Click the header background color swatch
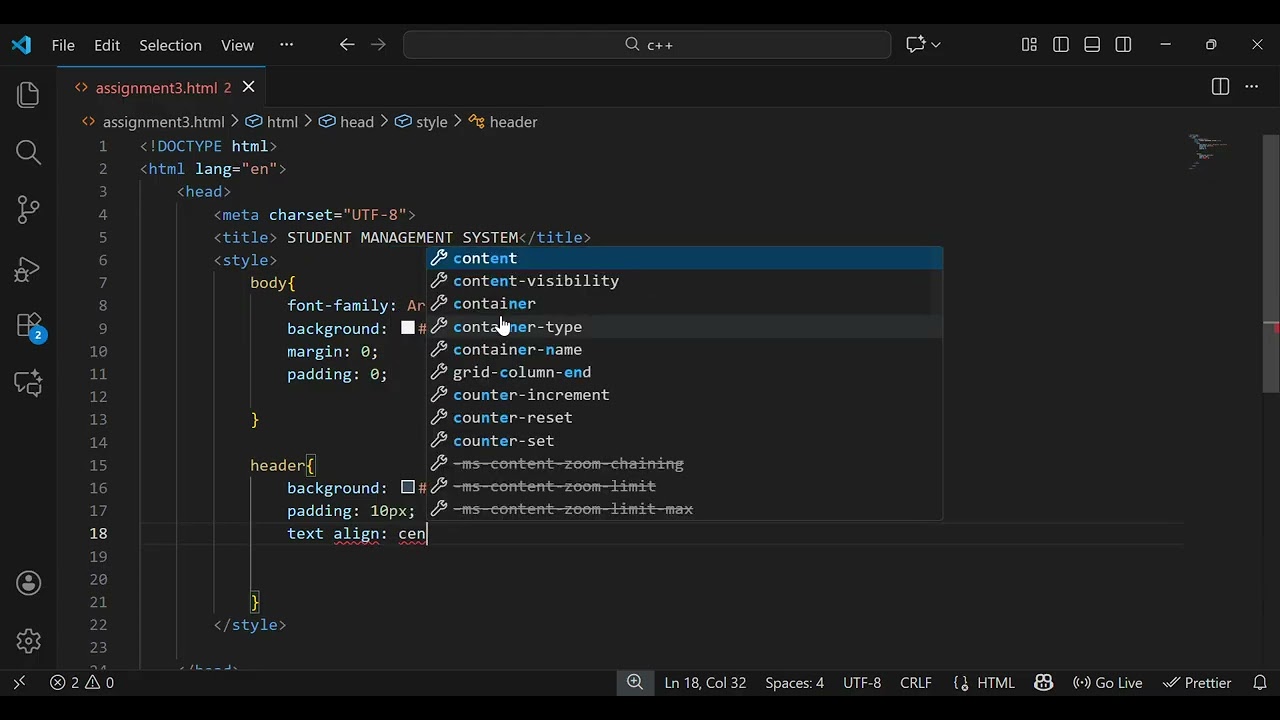 click(x=408, y=487)
